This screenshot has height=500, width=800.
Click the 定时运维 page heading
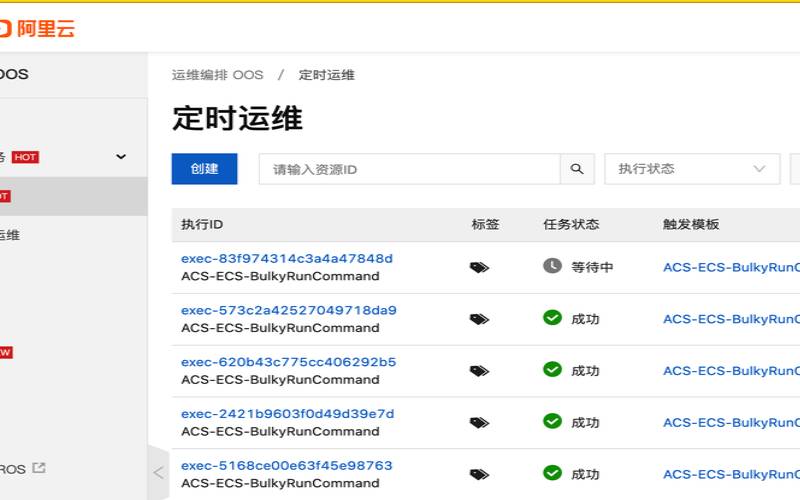[x=238, y=118]
